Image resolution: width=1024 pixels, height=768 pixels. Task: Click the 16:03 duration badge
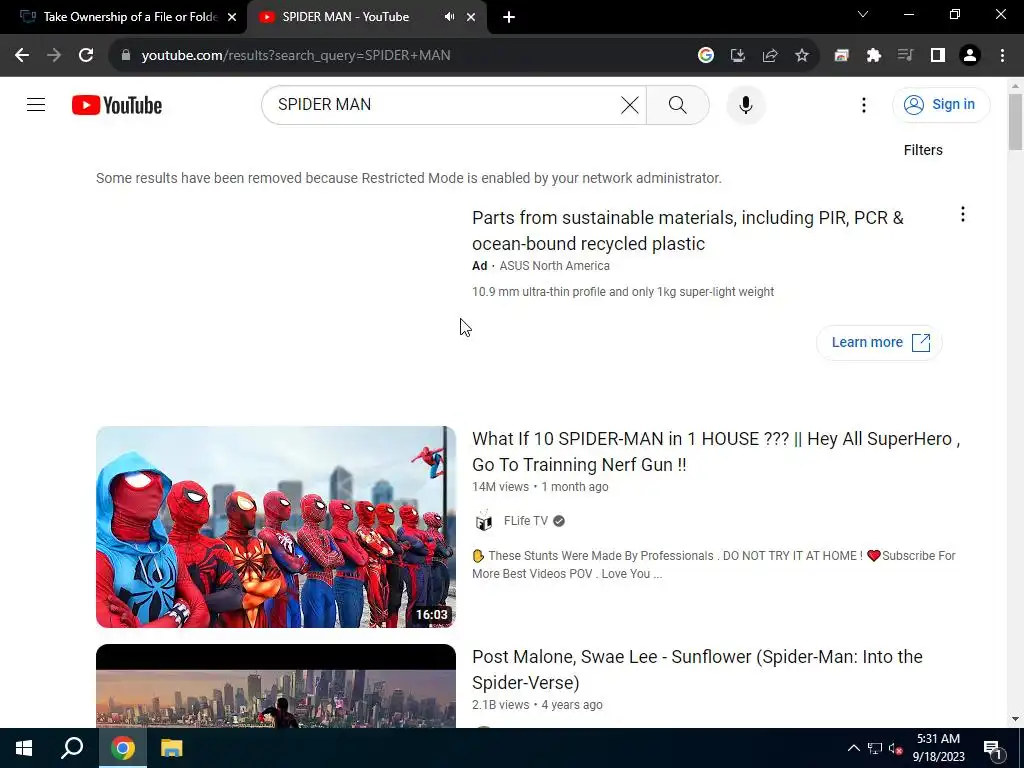(x=432, y=615)
